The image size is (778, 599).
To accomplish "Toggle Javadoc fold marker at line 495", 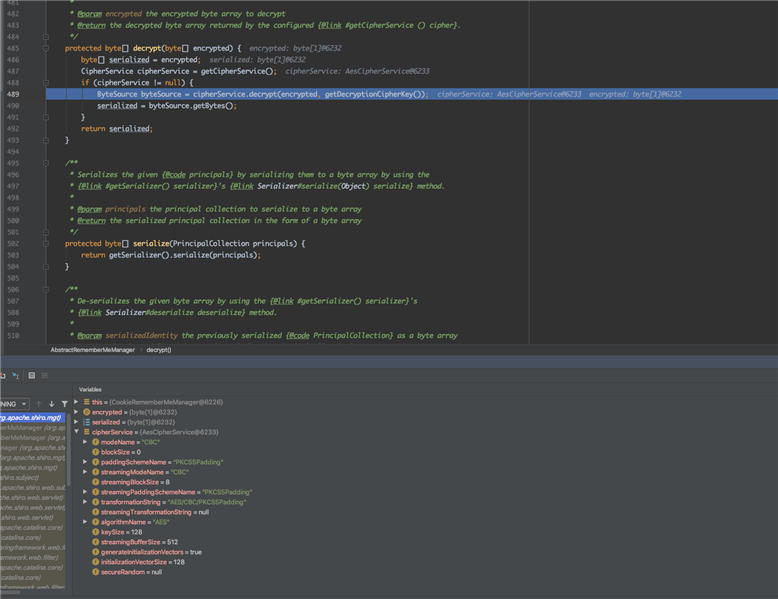I will coord(46,163).
